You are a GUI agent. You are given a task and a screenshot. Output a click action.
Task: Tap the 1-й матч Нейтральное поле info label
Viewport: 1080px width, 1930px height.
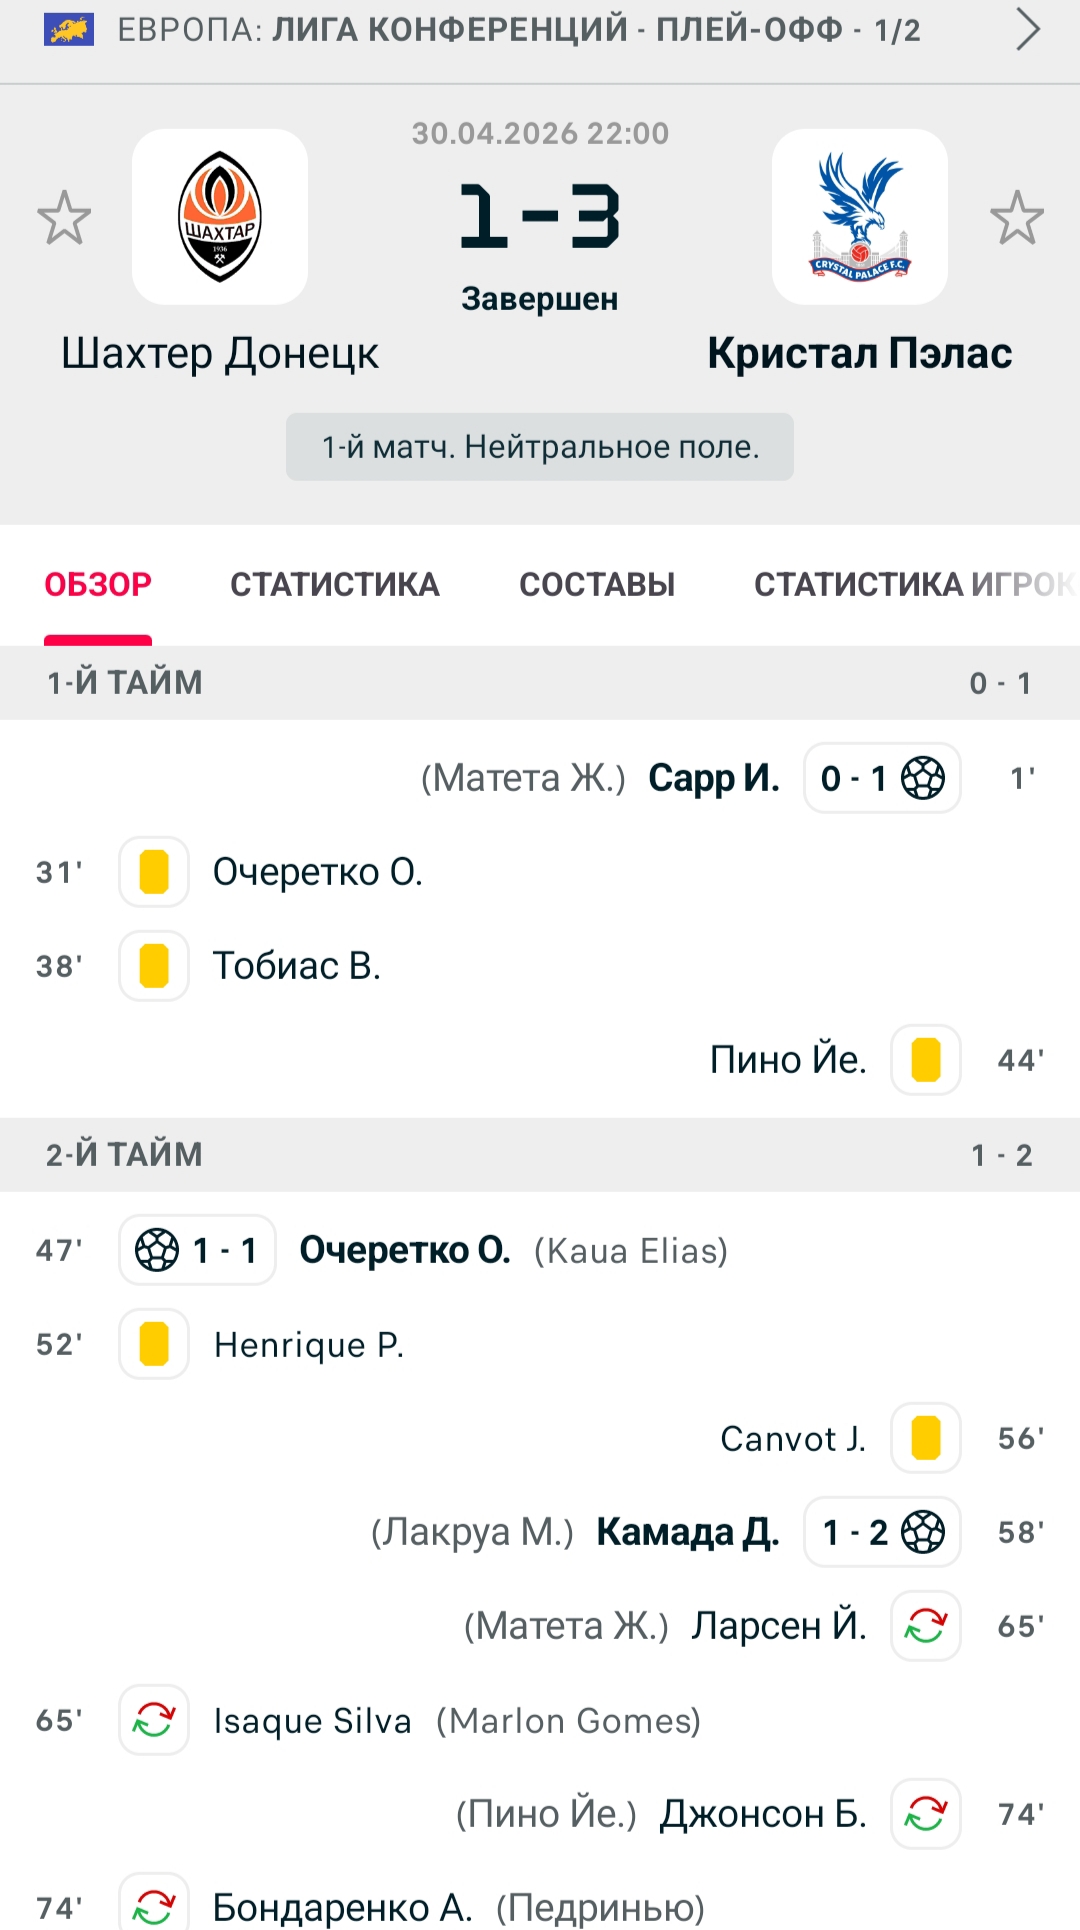[540, 447]
